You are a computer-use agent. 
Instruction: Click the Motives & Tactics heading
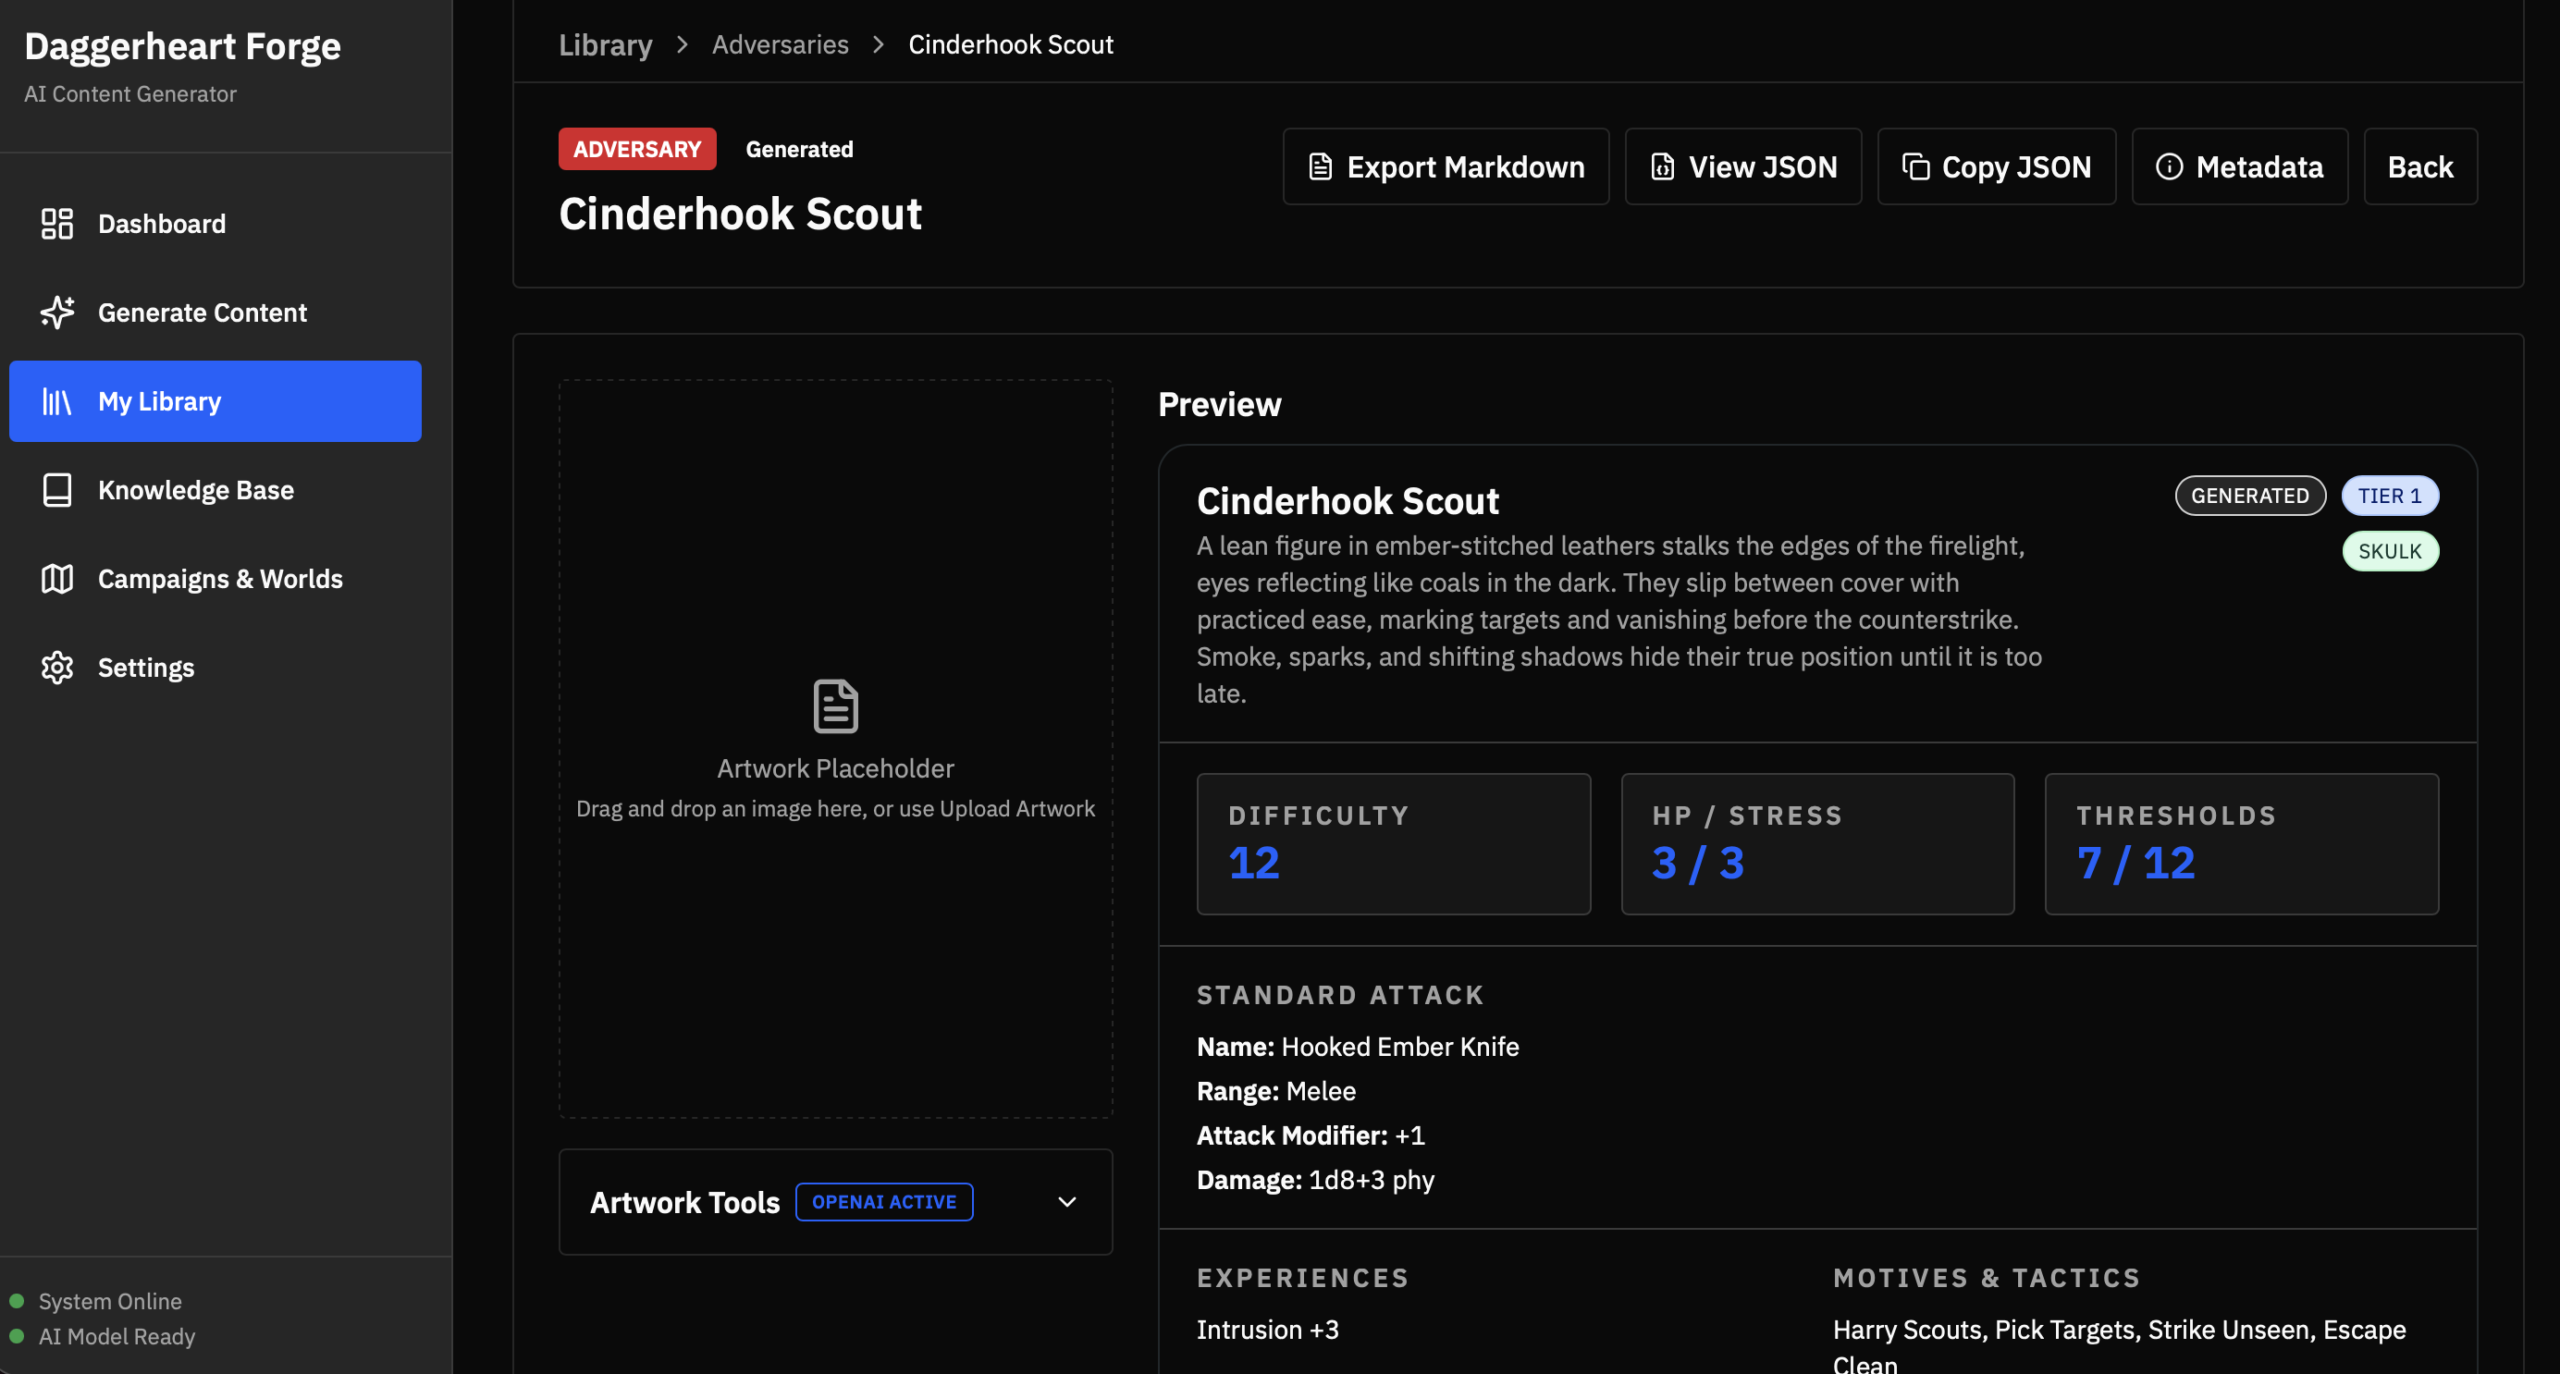[x=1987, y=1278]
